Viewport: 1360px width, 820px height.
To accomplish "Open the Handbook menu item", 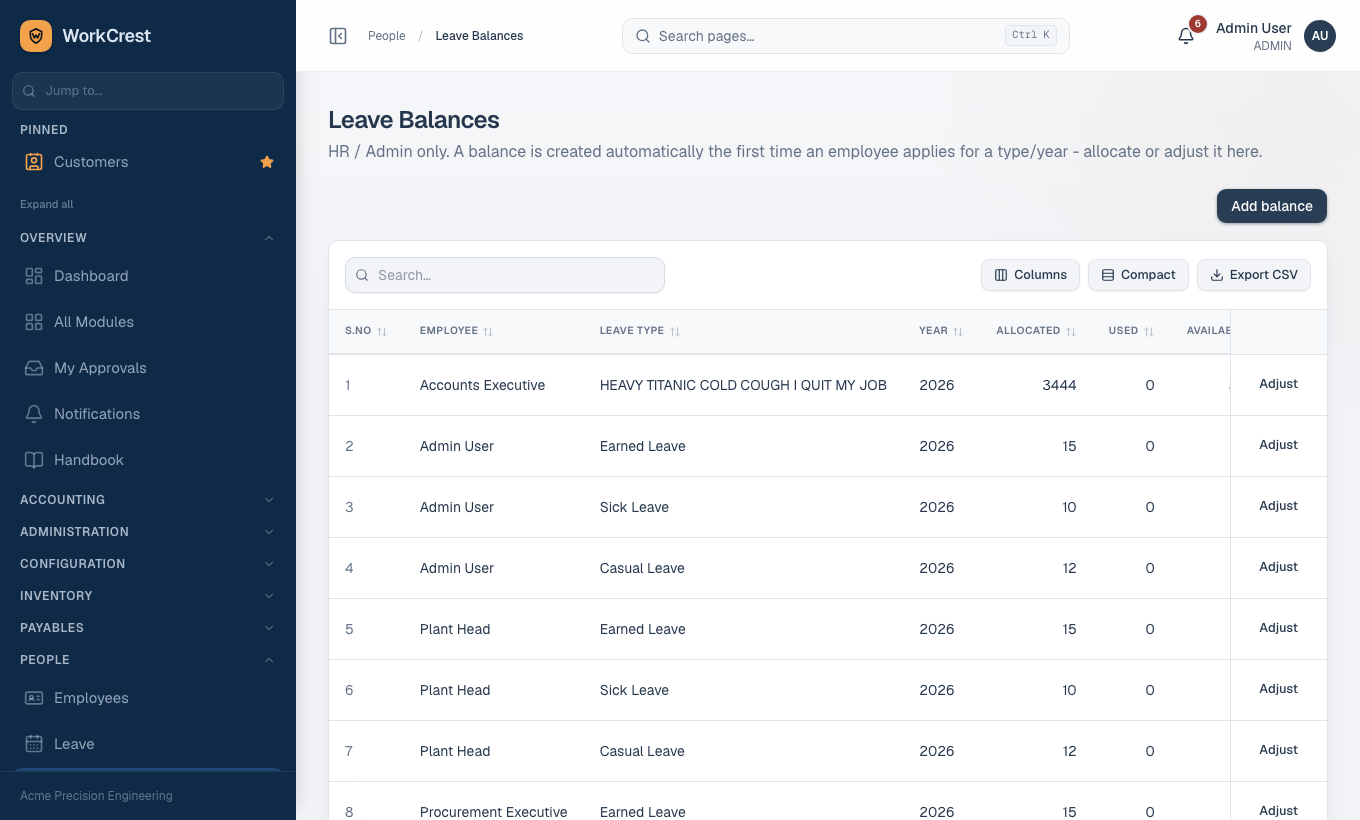I will pos(148,460).
